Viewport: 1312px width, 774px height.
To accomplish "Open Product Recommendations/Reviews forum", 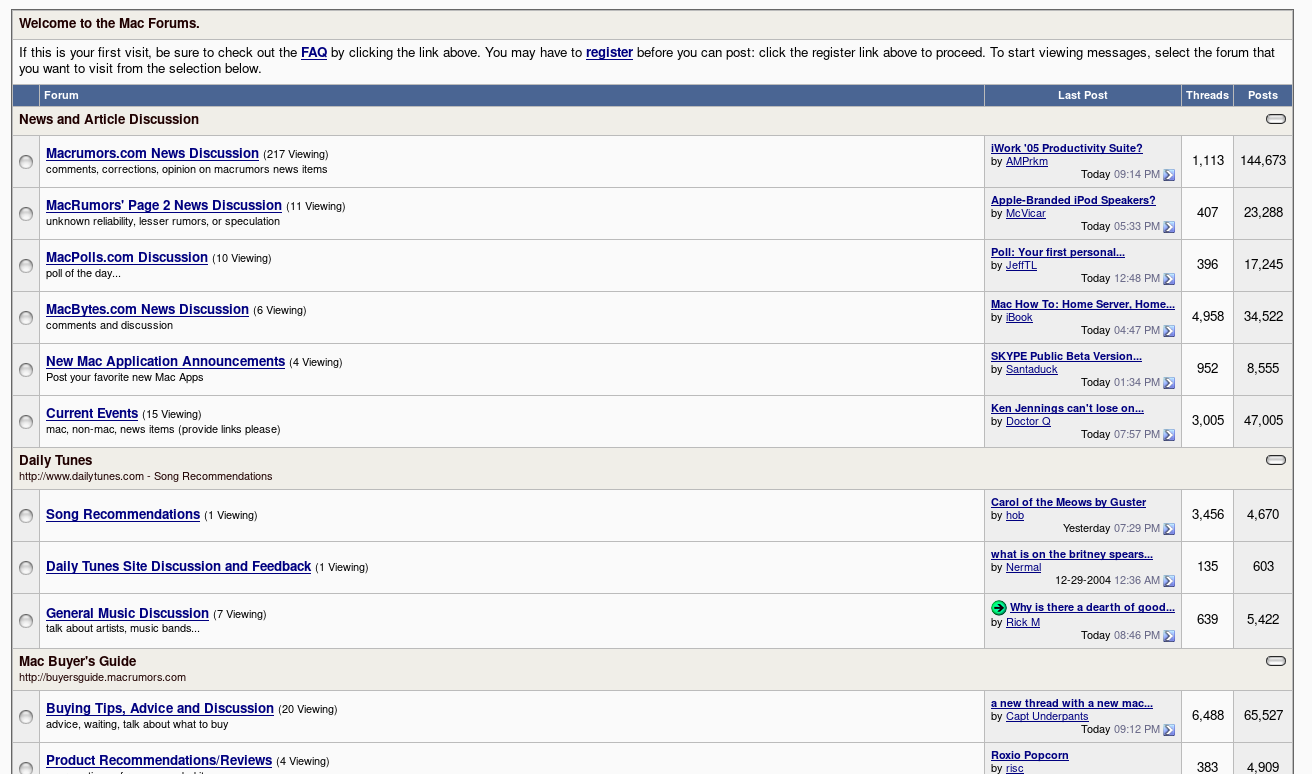I will [x=159, y=760].
